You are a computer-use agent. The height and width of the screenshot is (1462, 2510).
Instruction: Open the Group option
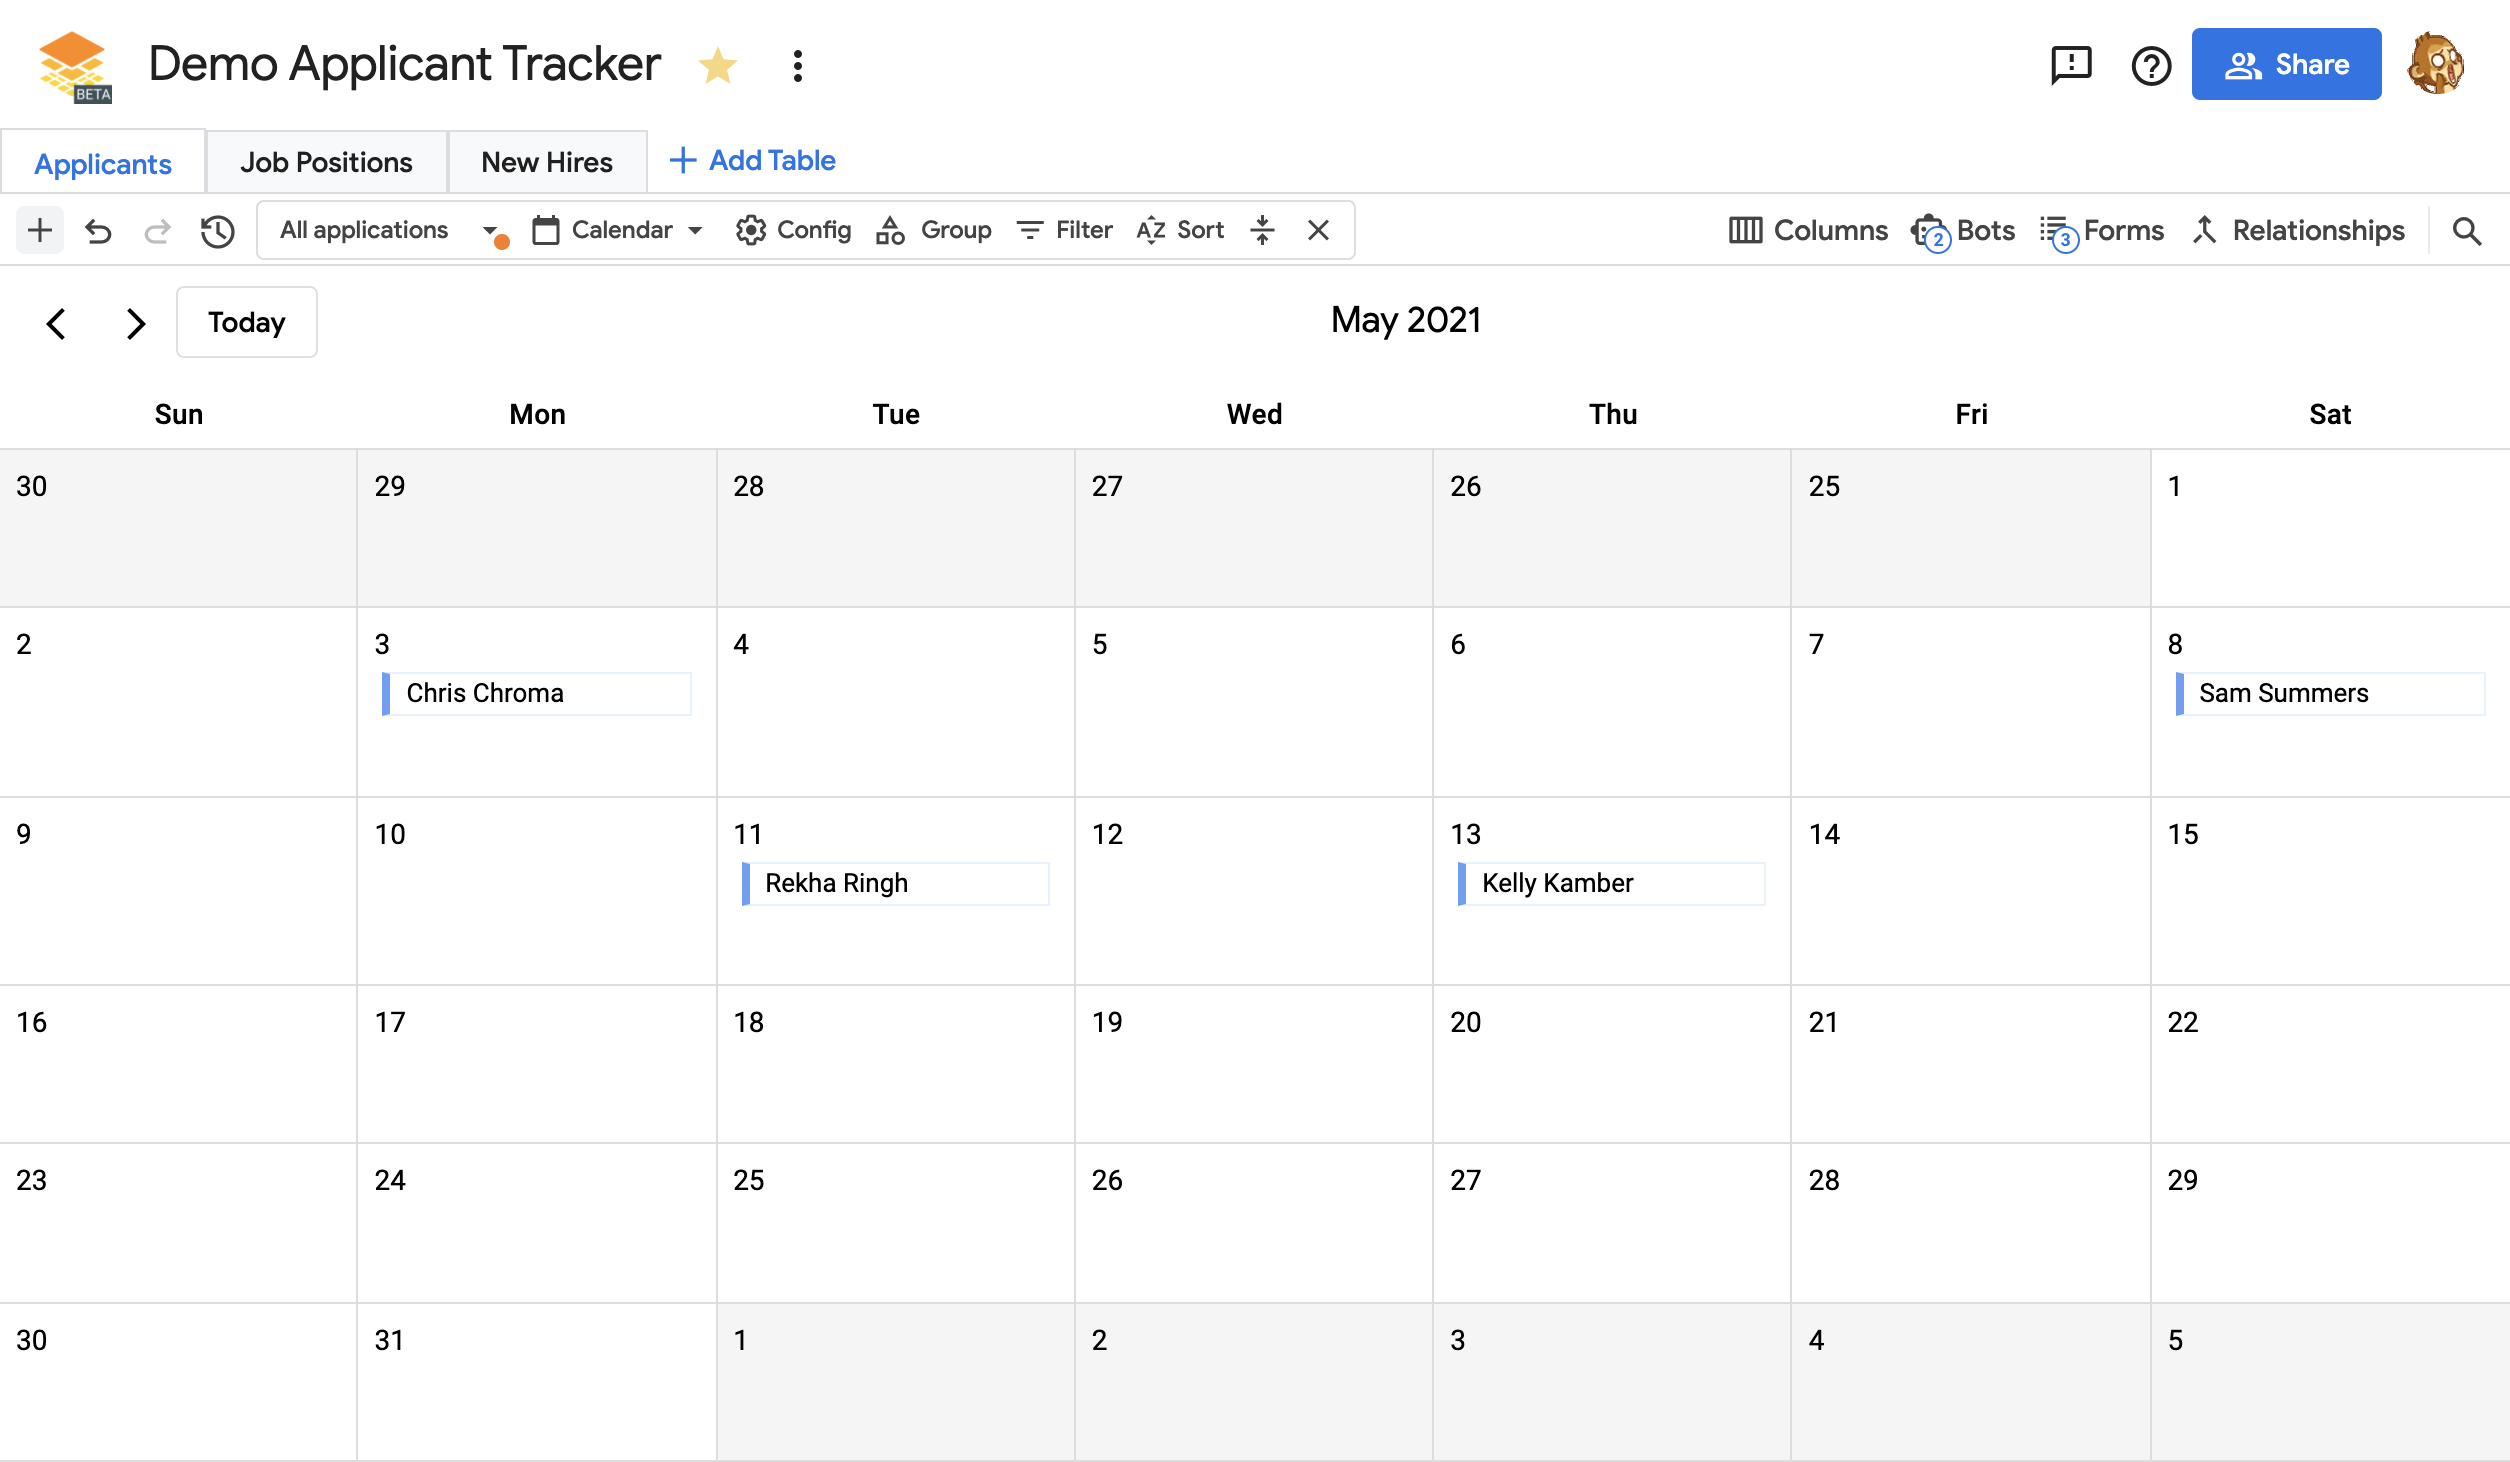pyautogui.click(x=933, y=230)
